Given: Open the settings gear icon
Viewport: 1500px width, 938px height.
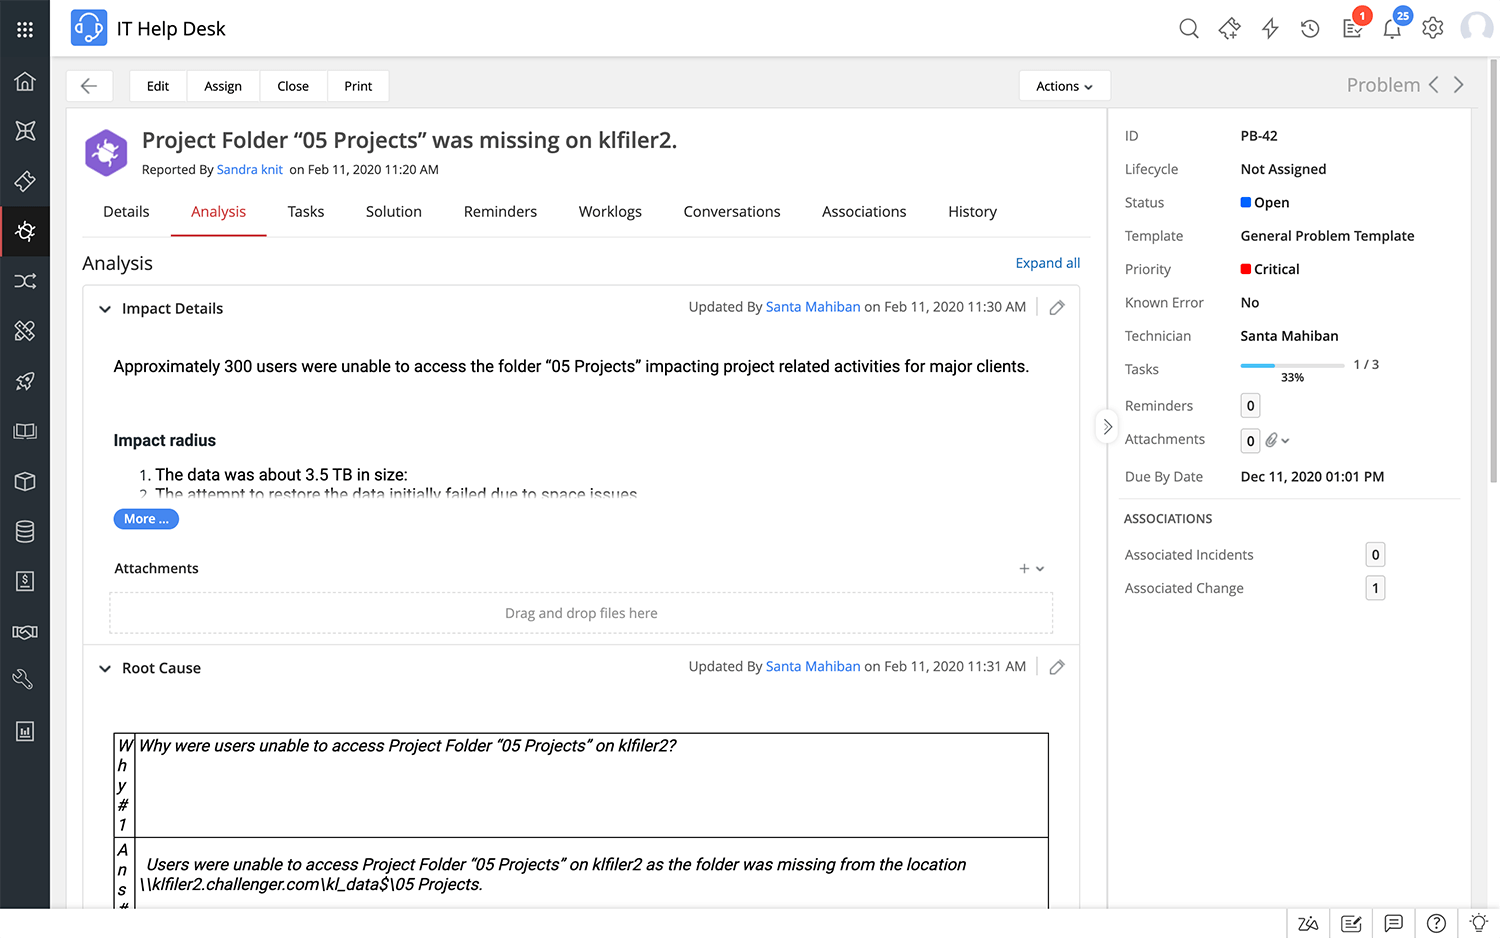Looking at the screenshot, I should click(1433, 28).
